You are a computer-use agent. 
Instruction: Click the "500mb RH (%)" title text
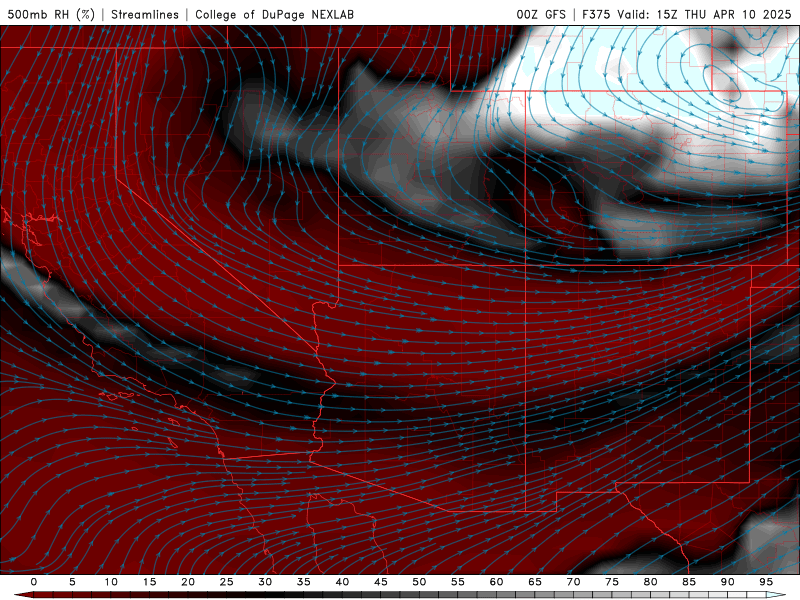pos(51,14)
